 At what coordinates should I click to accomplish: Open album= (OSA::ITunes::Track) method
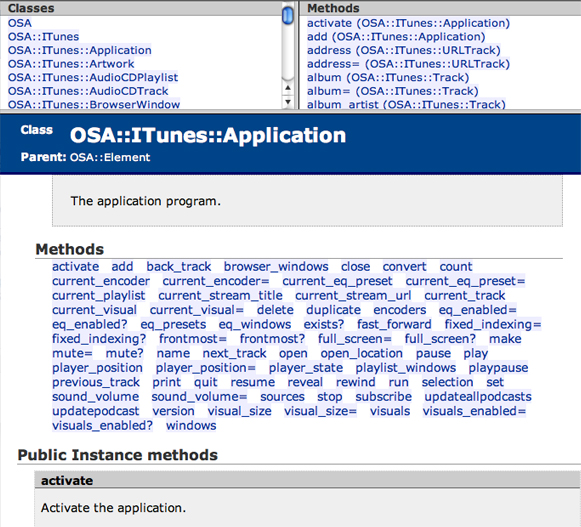[393, 91]
